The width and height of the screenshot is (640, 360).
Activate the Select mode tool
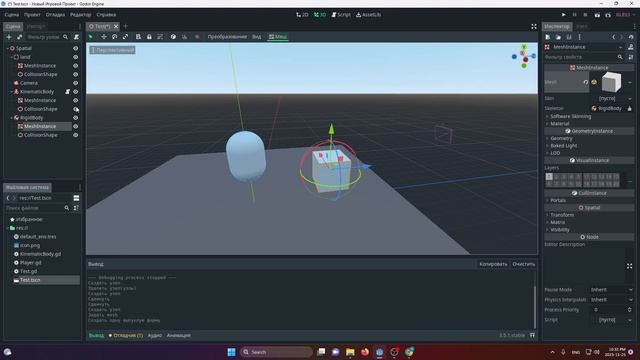(91, 37)
